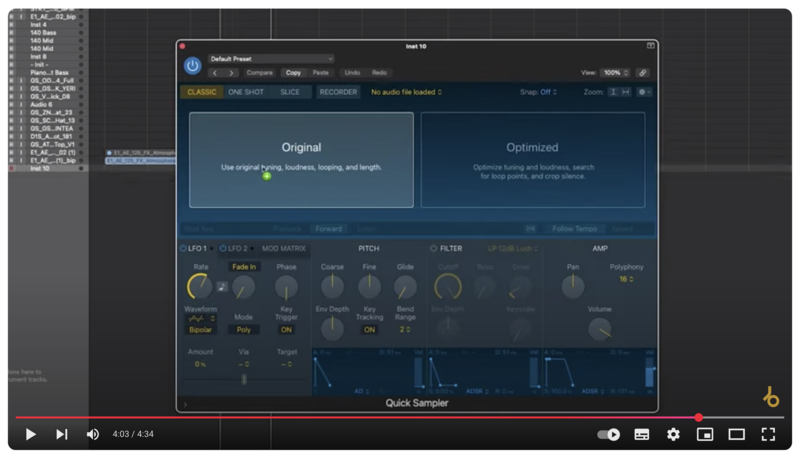Screen dimensions: 800x459
Task: Click the pitch Fine knob
Action: pos(369,287)
